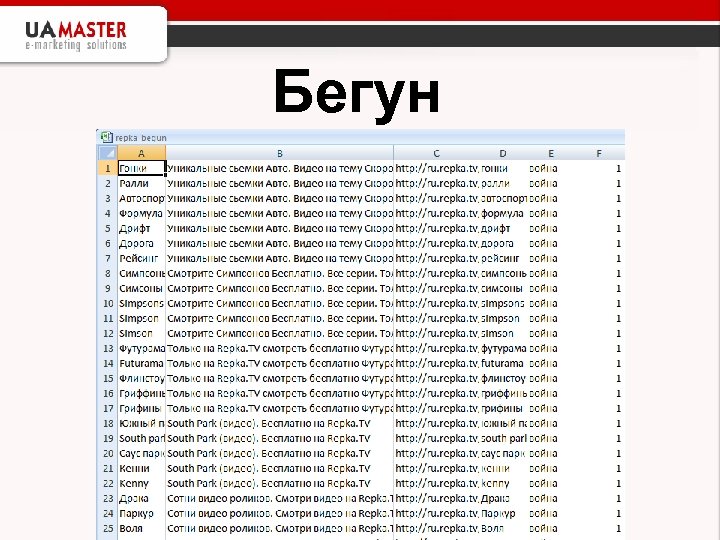Click cell B1 Уникальные съемки Авто text
Image resolution: width=720 pixels, height=540 pixels.
pyautogui.click(x=280, y=168)
